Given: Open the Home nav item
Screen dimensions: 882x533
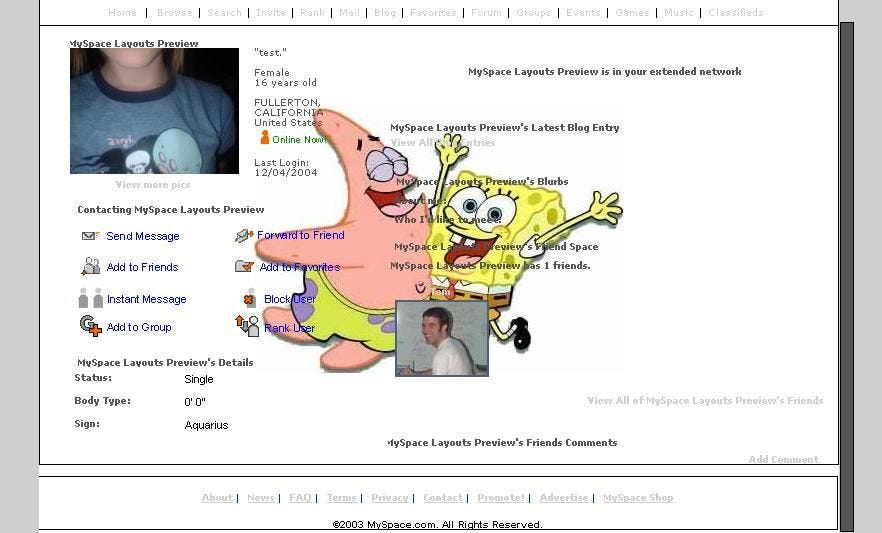Looking at the screenshot, I should [122, 12].
